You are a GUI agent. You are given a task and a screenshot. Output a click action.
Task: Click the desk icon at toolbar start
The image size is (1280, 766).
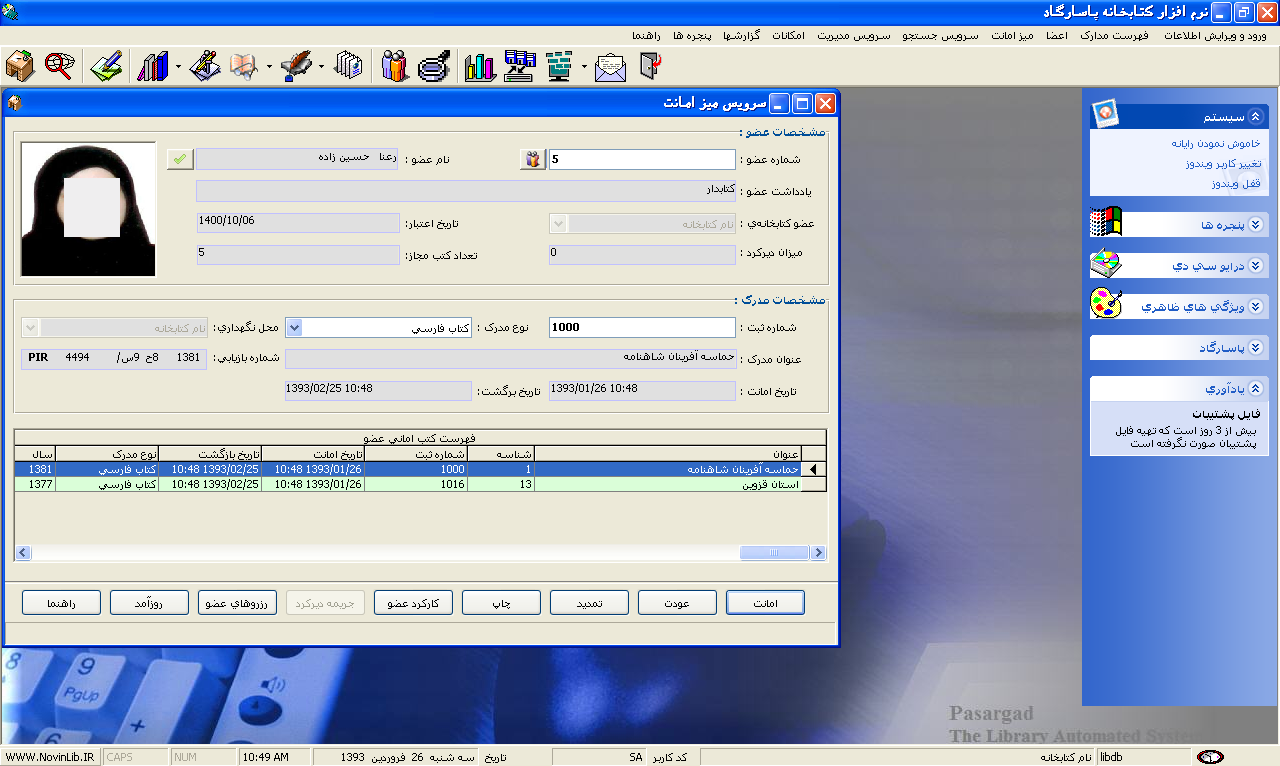(x=20, y=66)
